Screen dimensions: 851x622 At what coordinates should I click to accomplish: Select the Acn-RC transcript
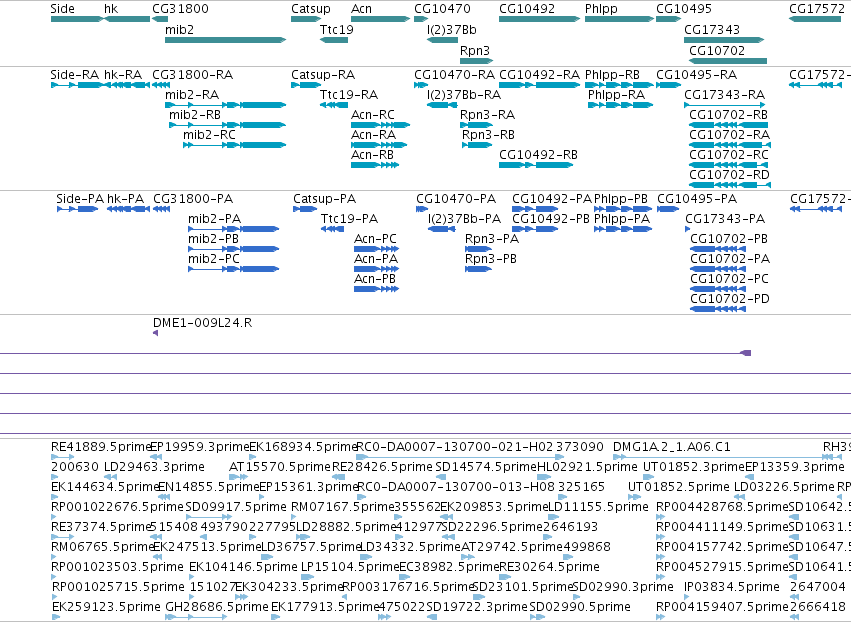click(380, 125)
